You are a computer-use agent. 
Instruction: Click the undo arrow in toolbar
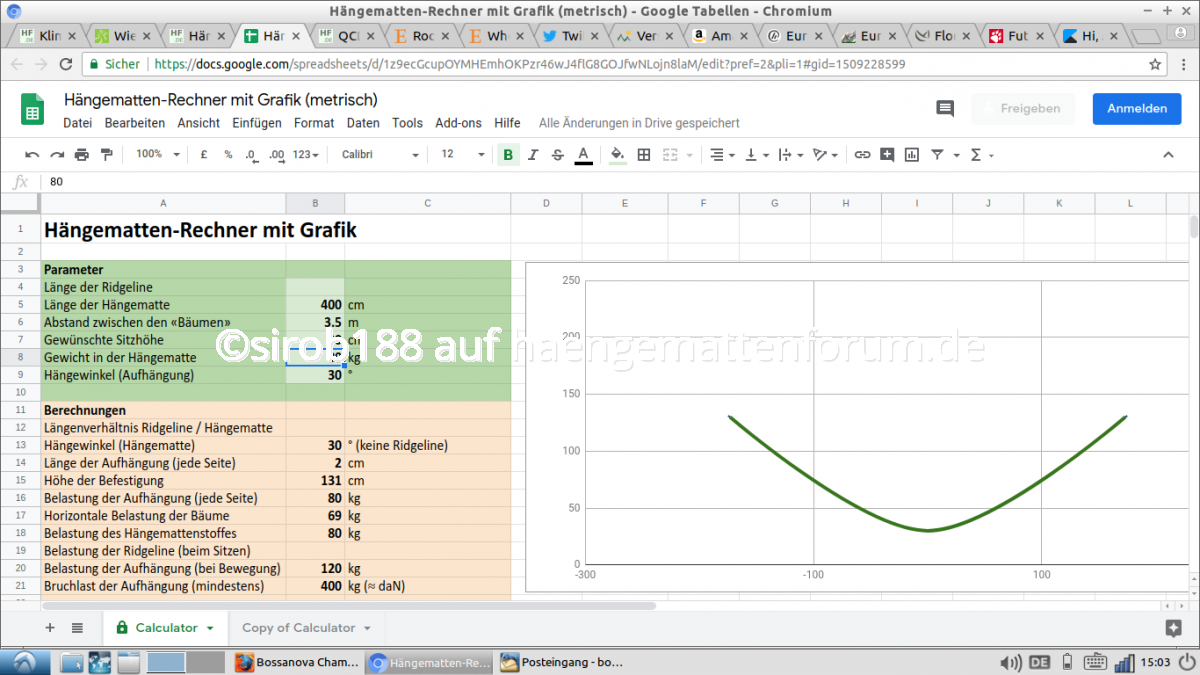point(32,155)
